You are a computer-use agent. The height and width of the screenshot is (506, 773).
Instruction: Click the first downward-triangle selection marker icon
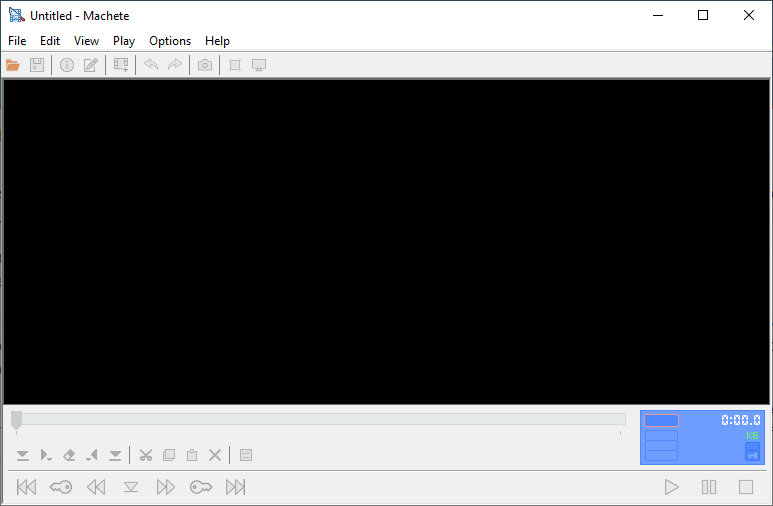[23, 455]
